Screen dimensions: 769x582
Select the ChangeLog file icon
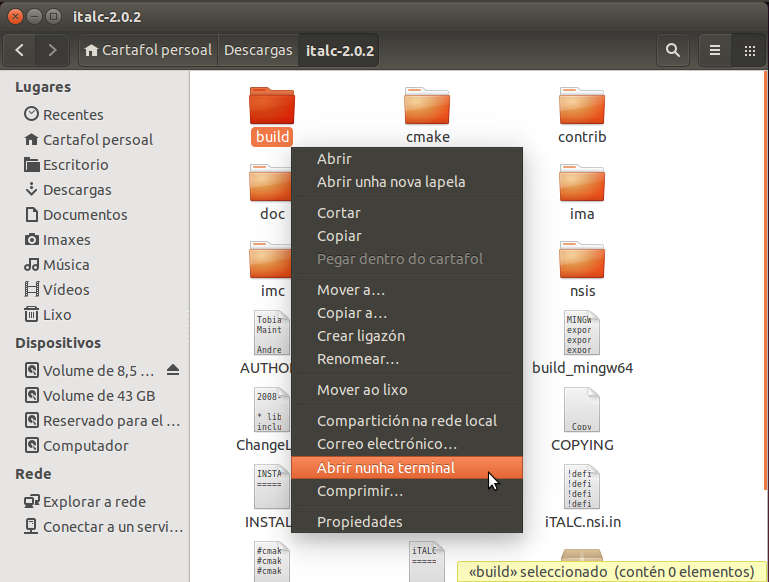pos(272,410)
